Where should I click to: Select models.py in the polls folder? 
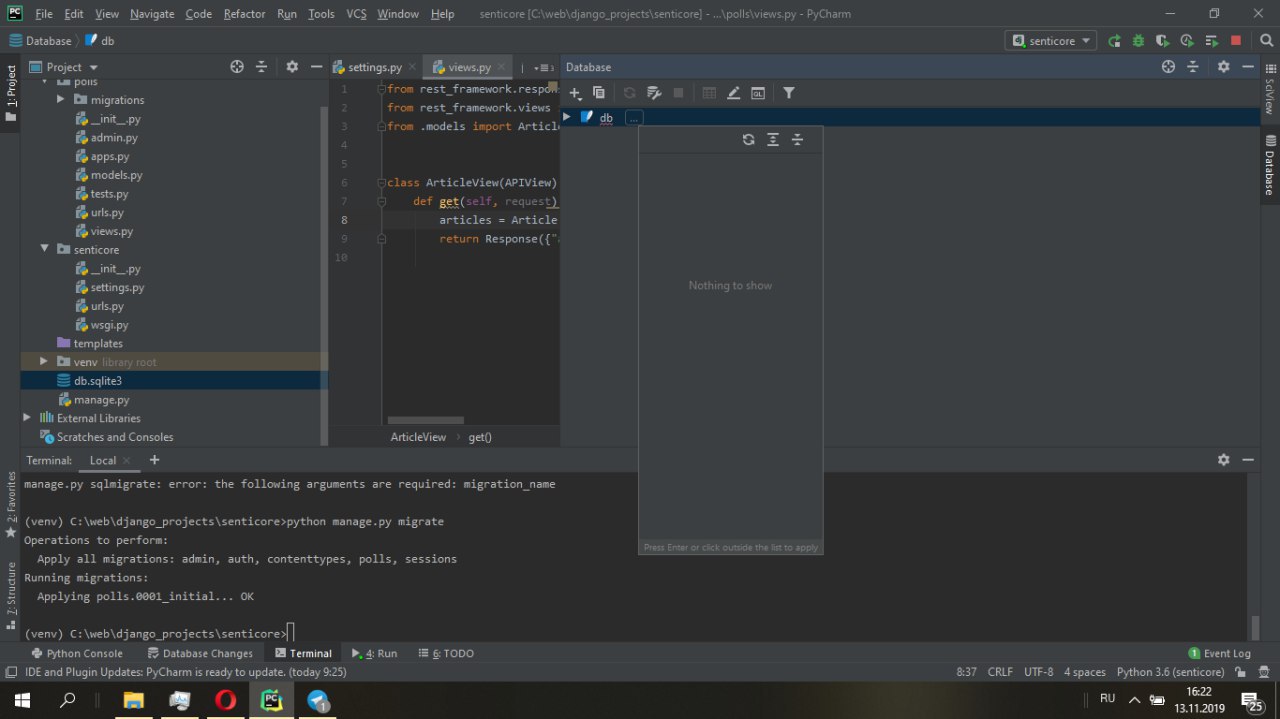(x=116, y=175)
